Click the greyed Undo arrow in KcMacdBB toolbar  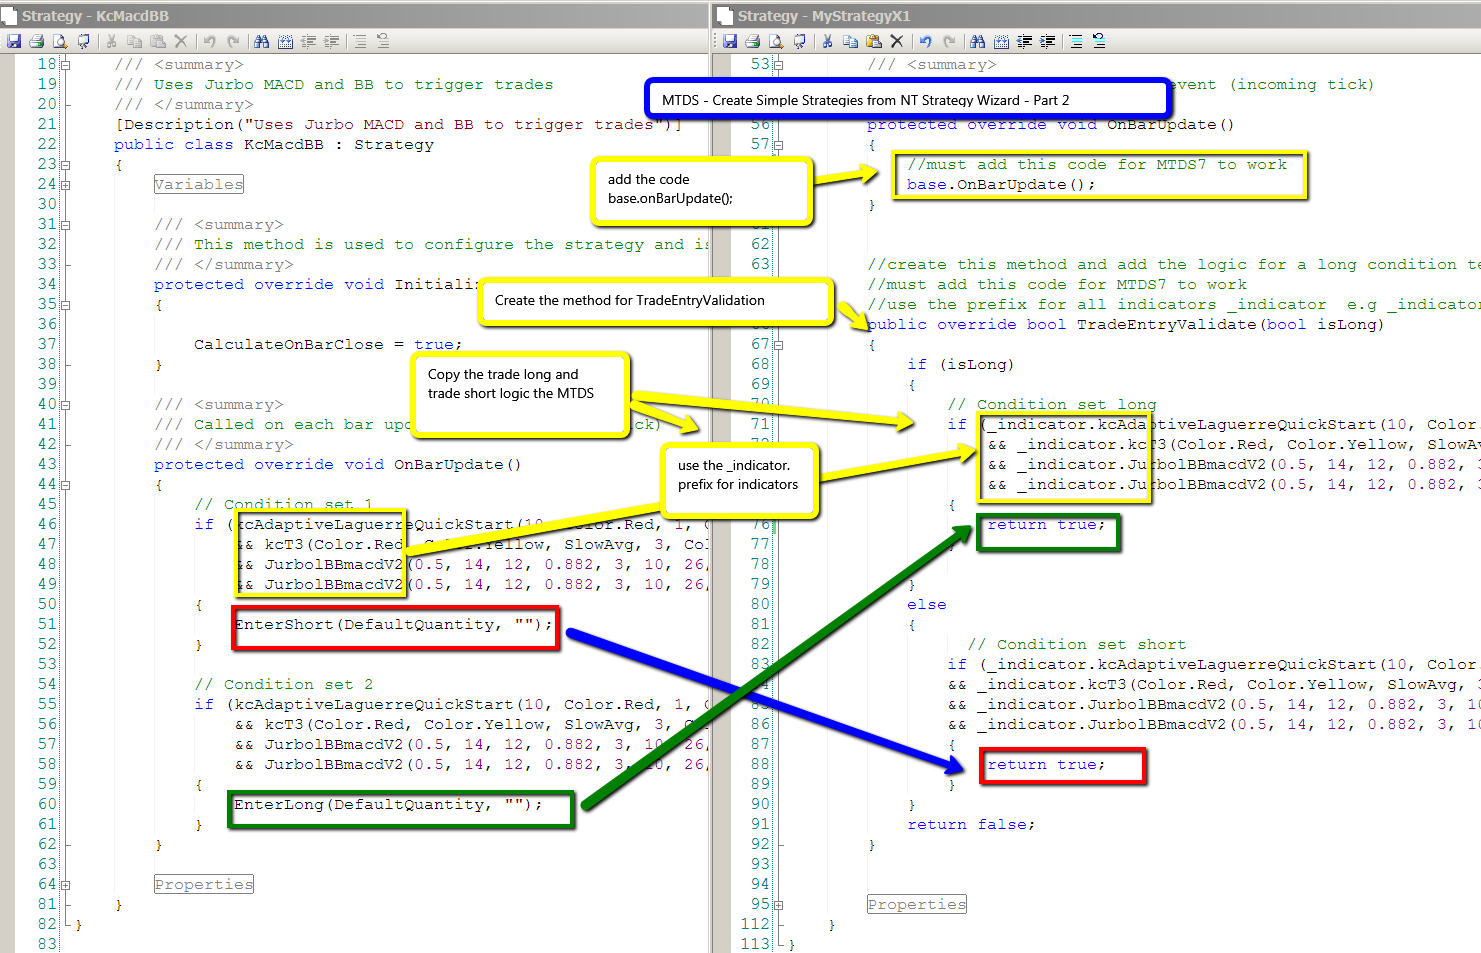point(209,41)
